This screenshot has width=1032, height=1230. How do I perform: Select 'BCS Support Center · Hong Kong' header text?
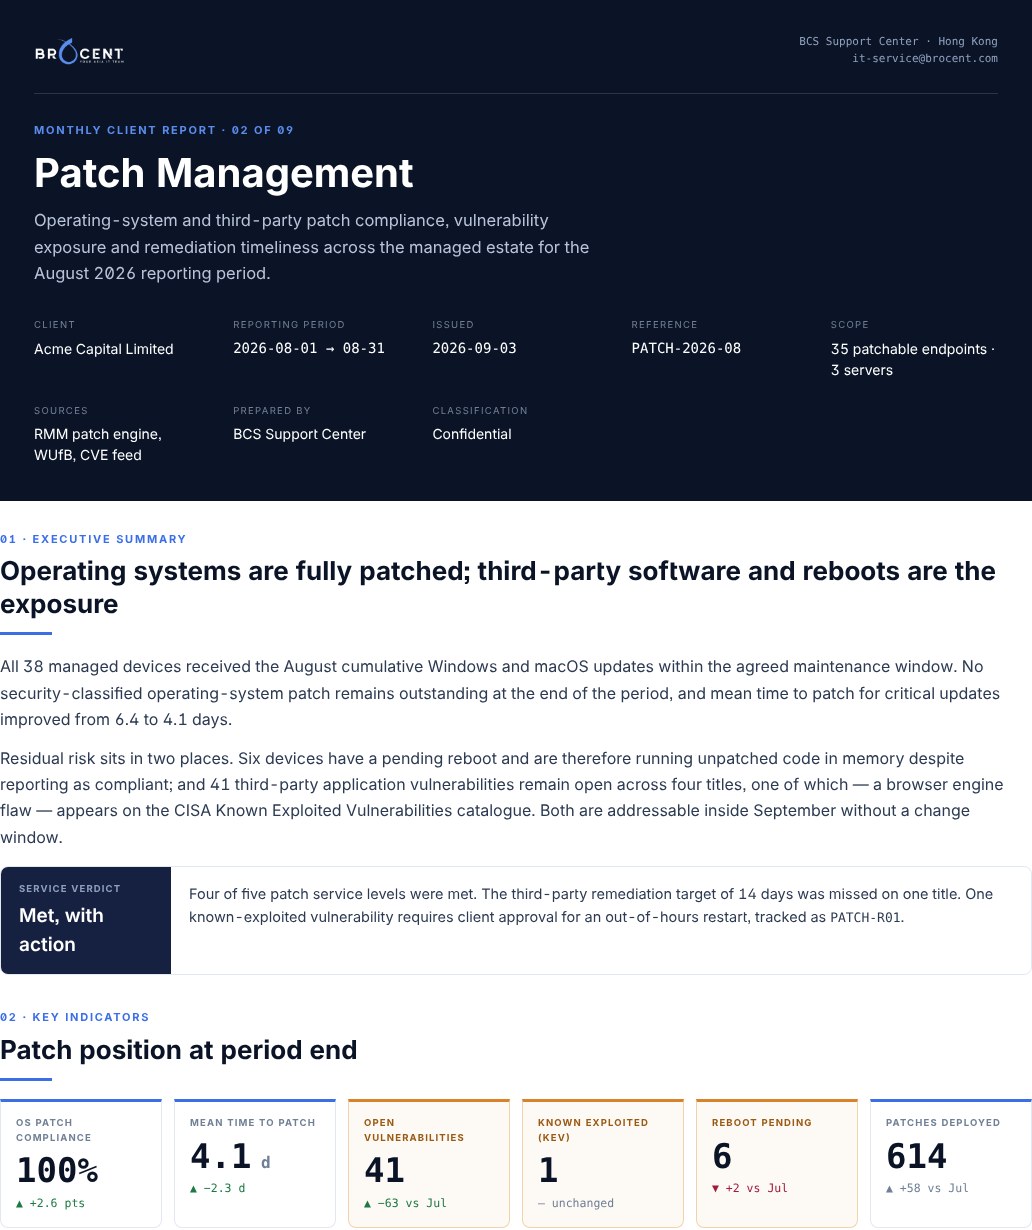[898, 42]
